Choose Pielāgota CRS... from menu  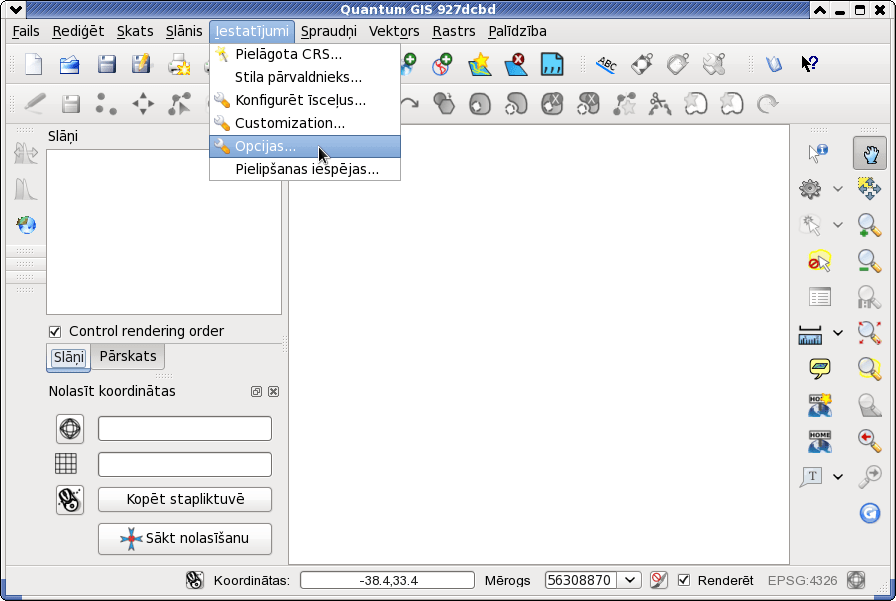pyautogui.click(x=305, y=54)
